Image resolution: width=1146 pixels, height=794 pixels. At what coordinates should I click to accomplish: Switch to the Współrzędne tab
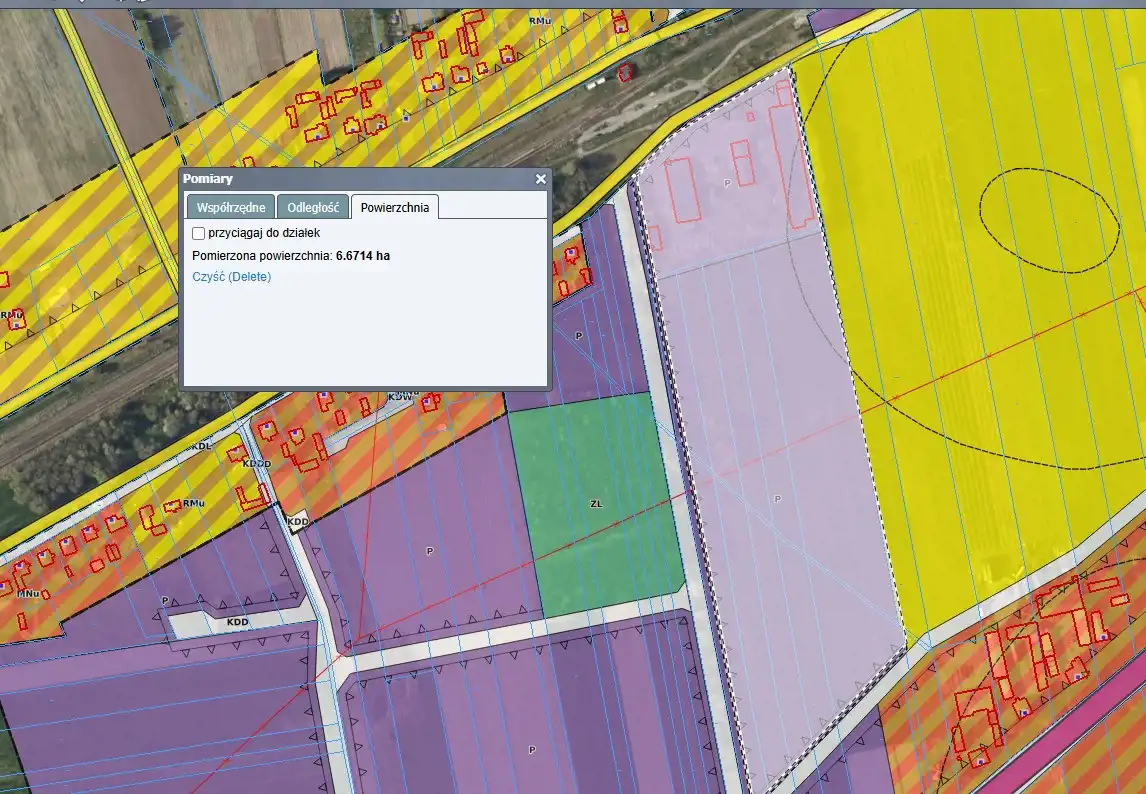(231, 207)
